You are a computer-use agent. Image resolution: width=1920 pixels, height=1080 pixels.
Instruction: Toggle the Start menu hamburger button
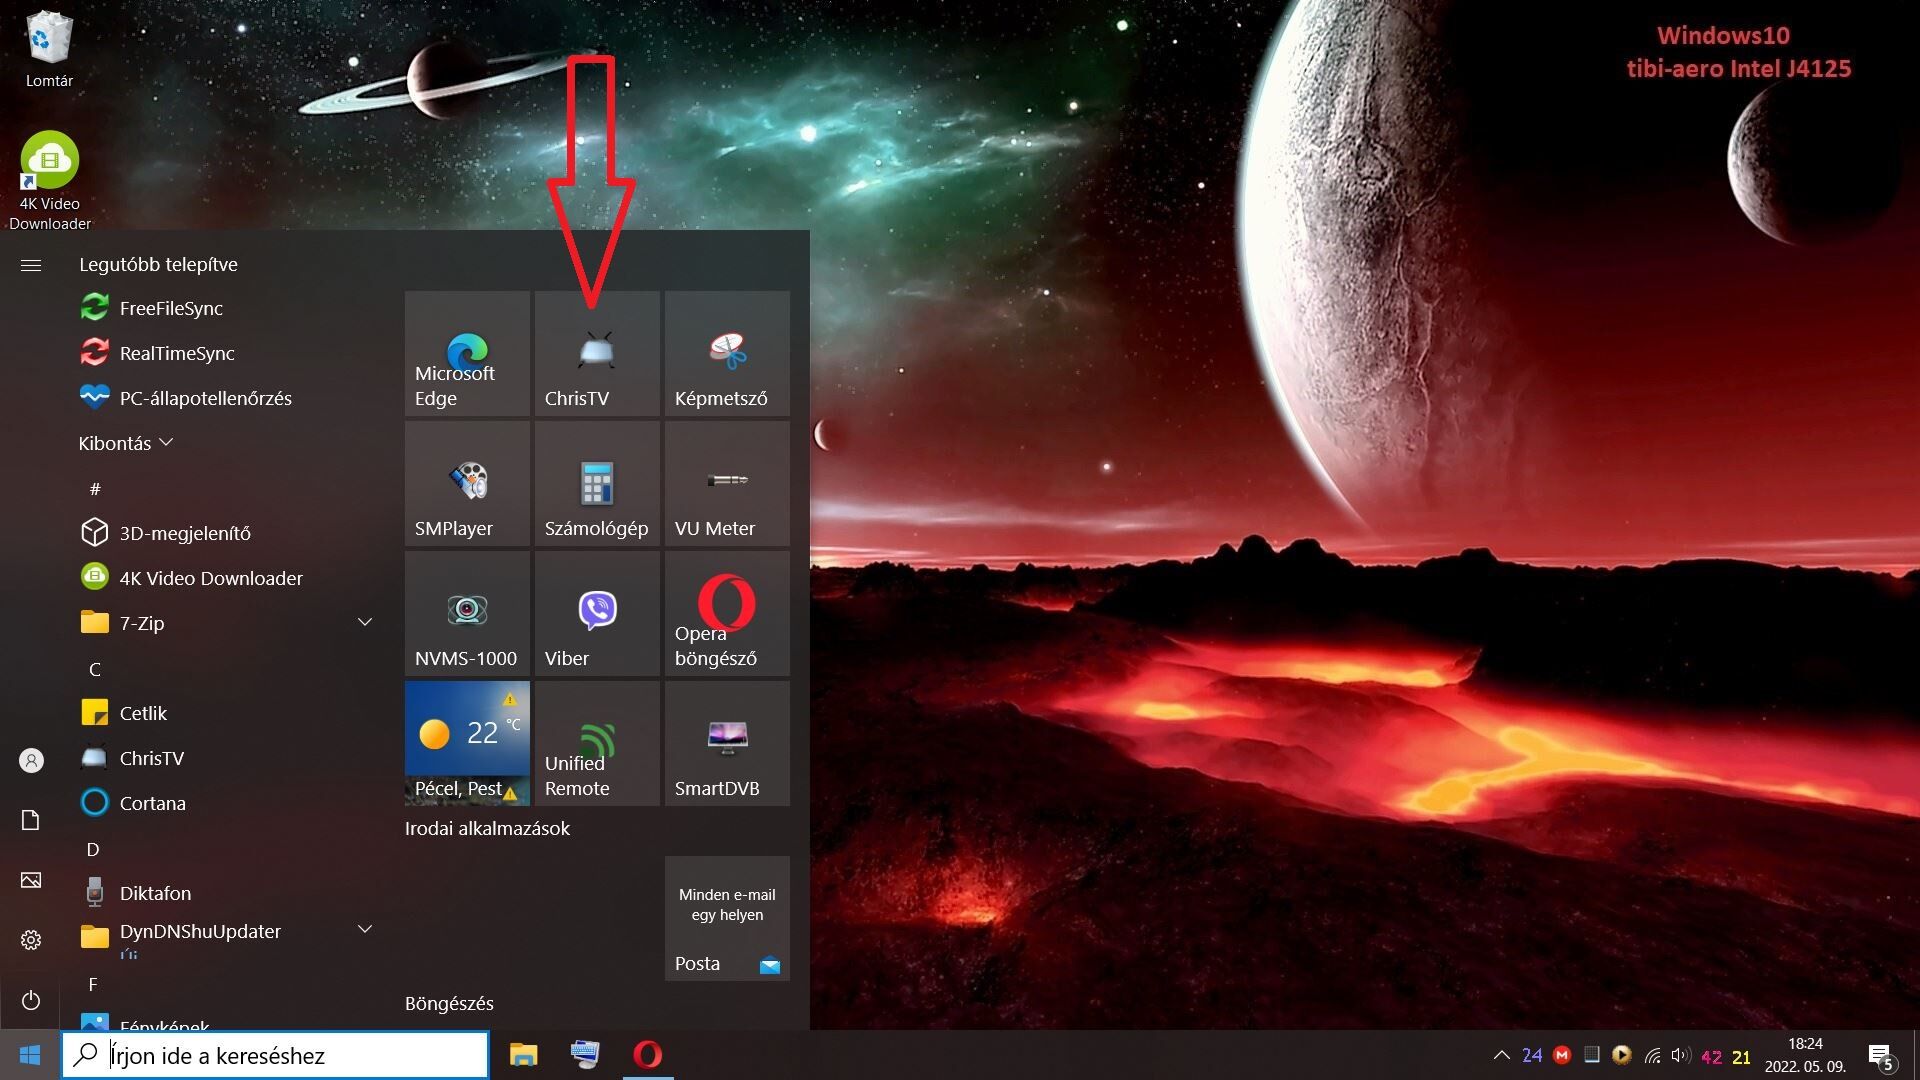[x=31, y=265]
